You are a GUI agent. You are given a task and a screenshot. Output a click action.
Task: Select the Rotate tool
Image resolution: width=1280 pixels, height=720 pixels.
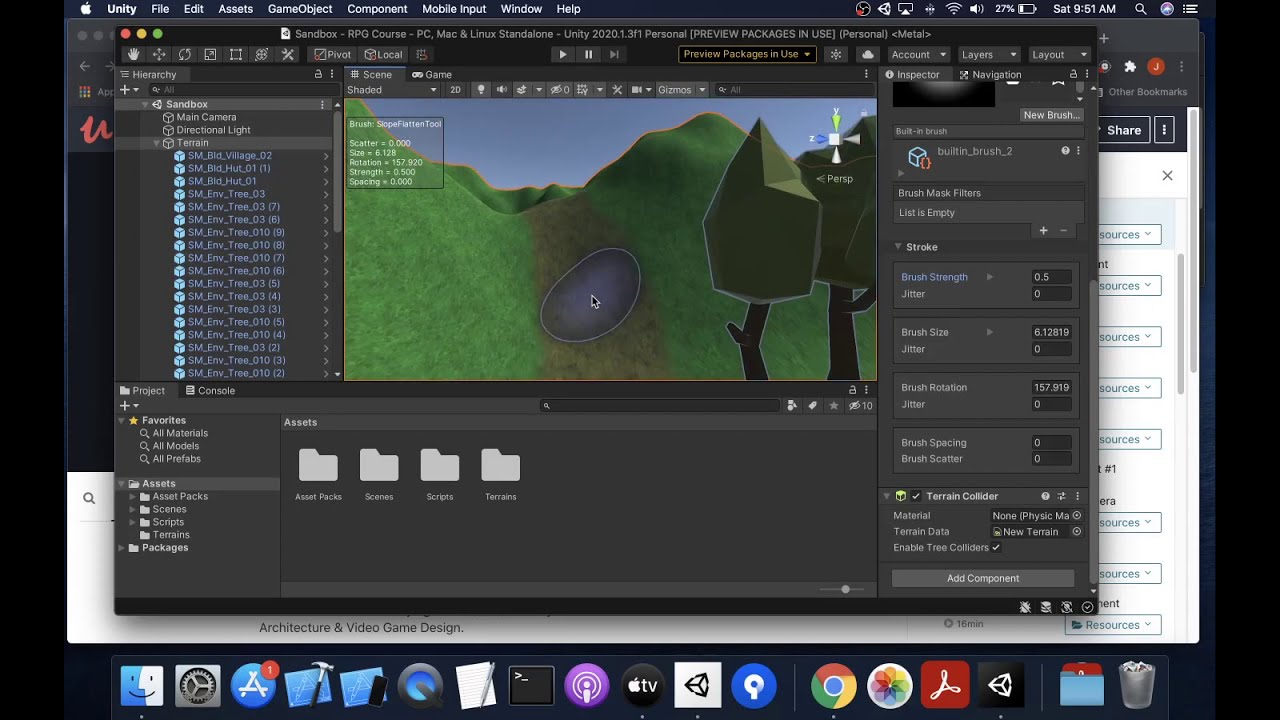(x=184, y=55)
